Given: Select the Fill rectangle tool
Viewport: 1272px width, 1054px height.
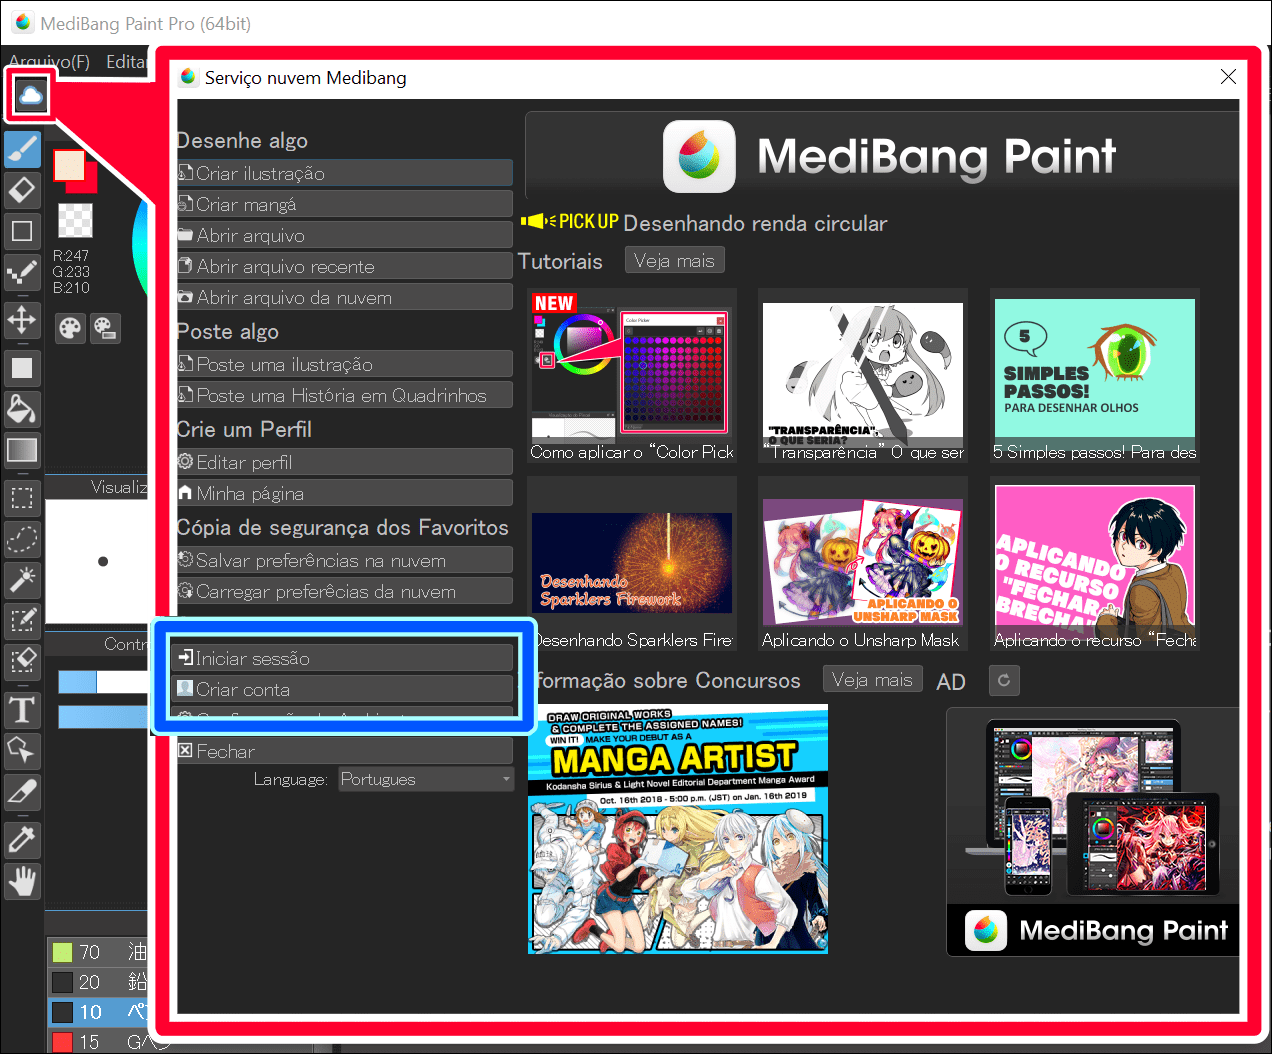Looking at the screenshot, I should tap(22, 368).
